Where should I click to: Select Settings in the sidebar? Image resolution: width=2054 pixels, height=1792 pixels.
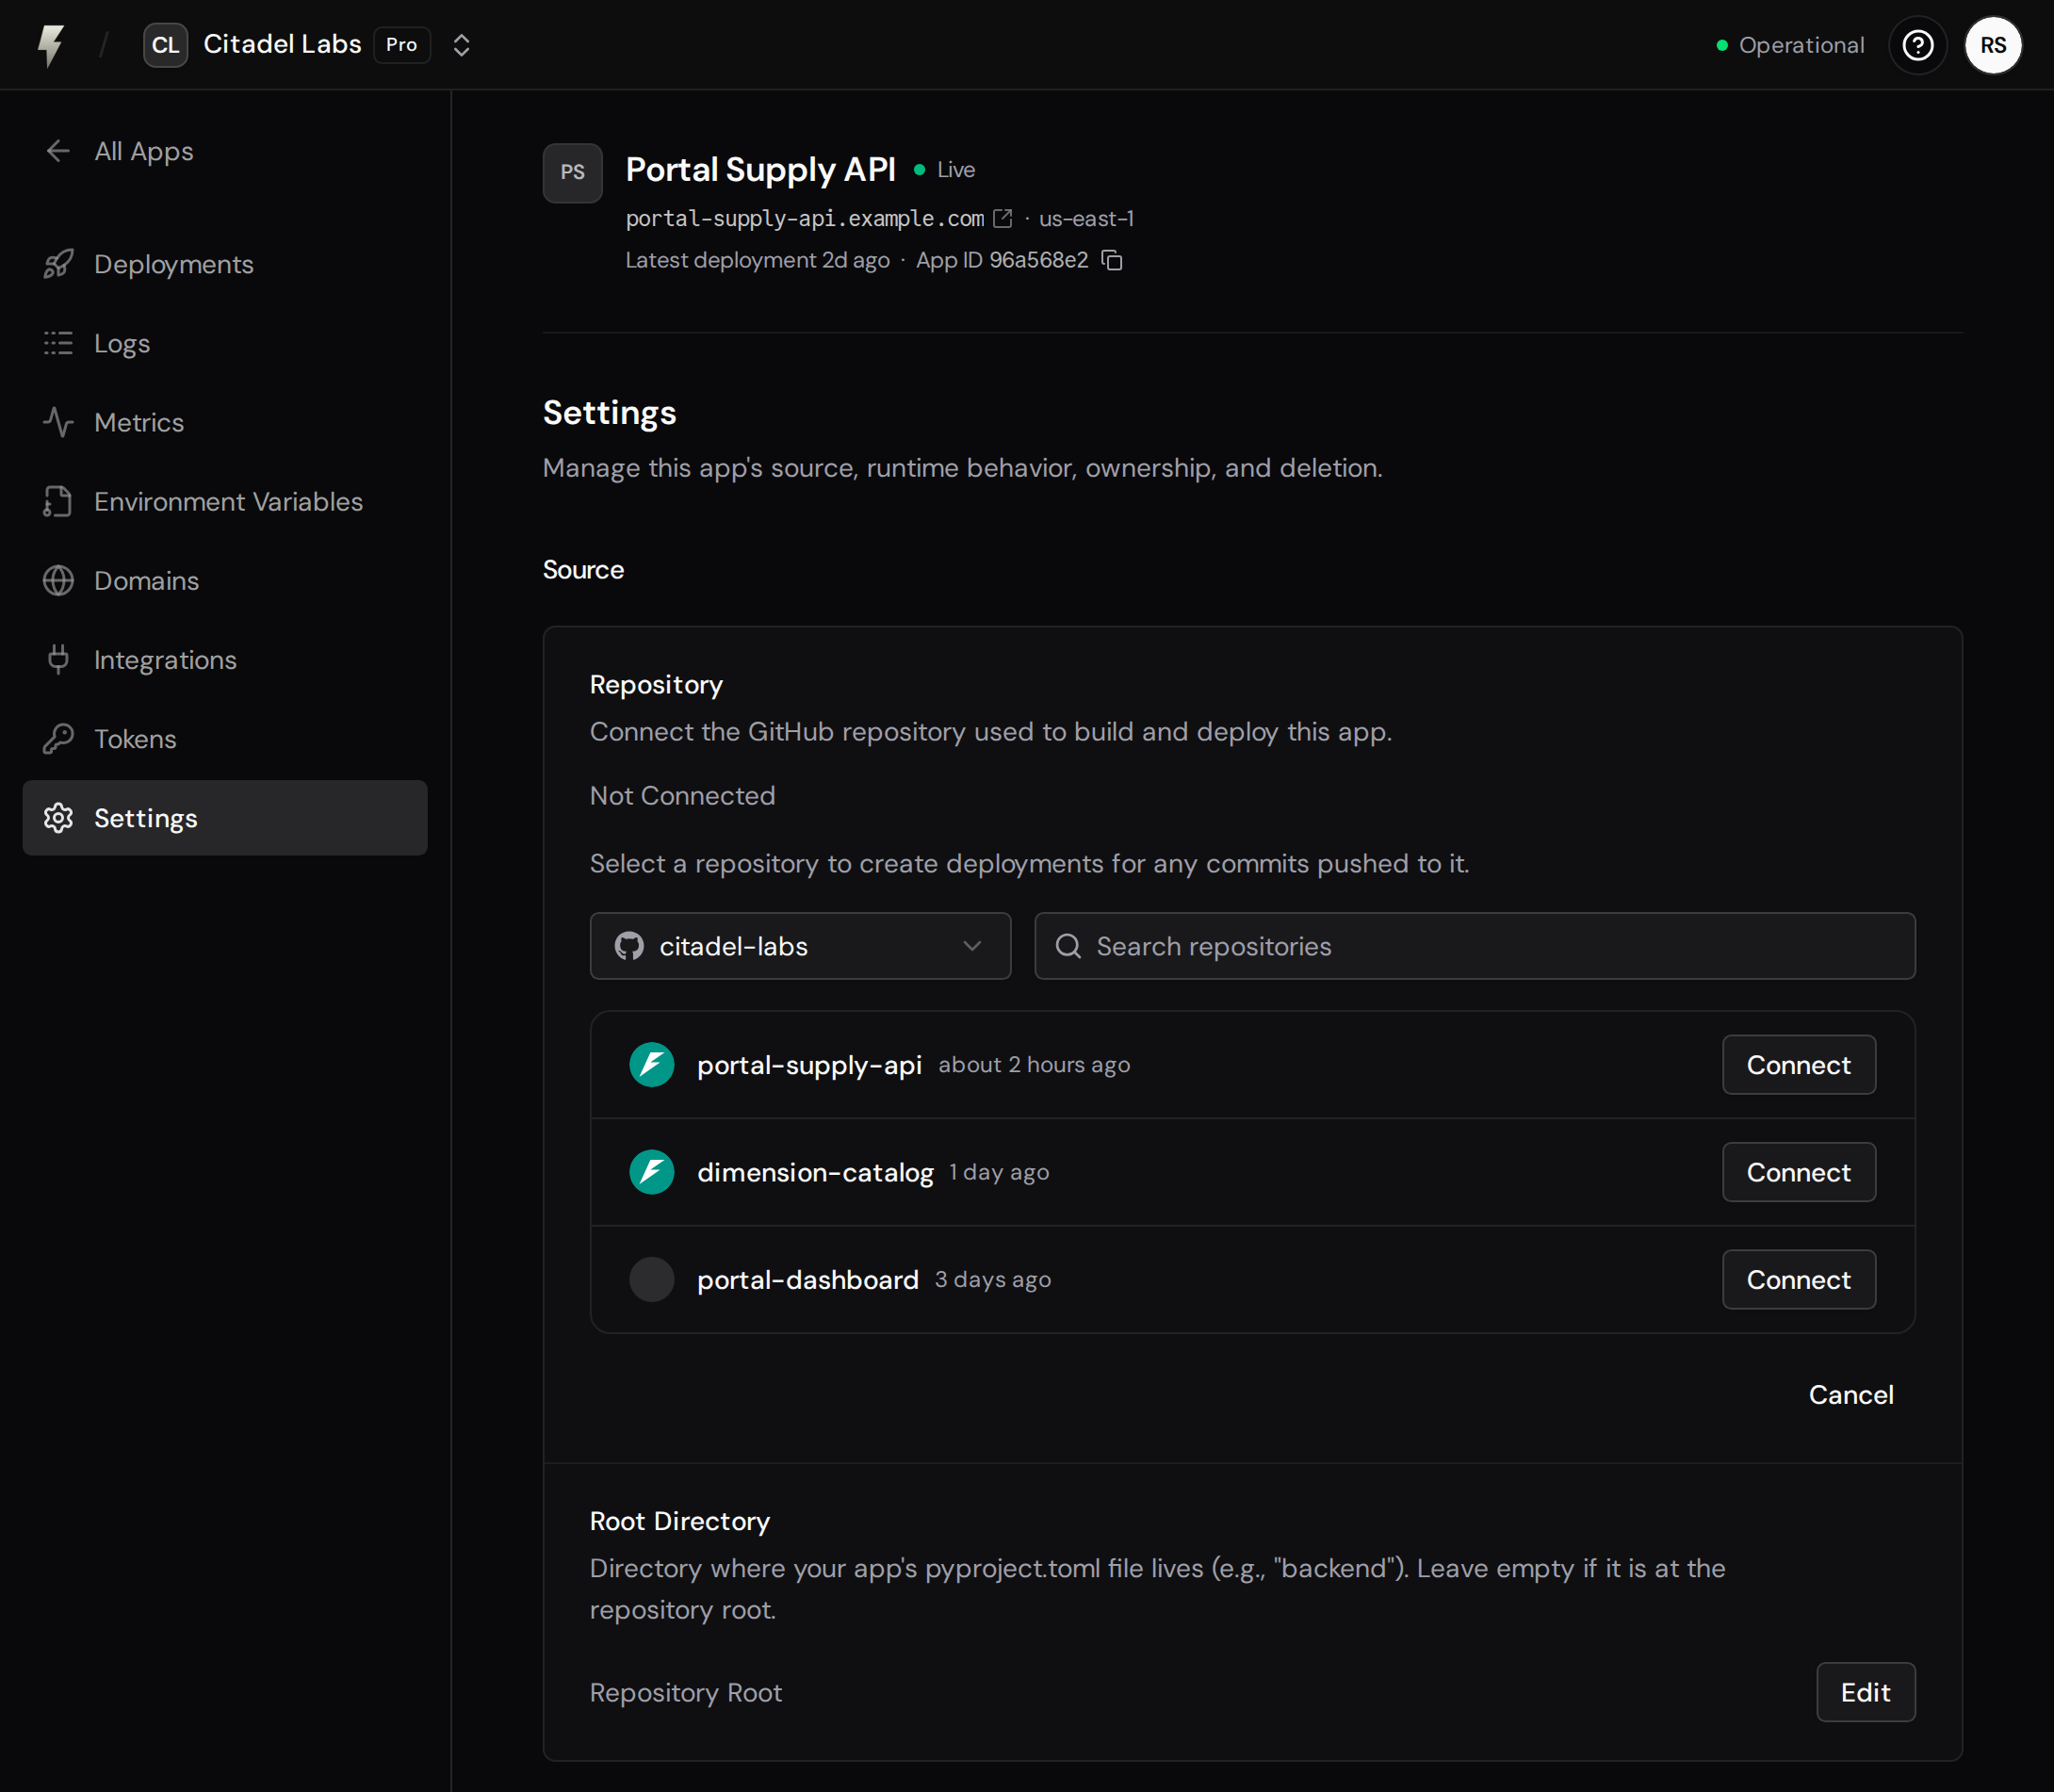(x=225, y=817)
